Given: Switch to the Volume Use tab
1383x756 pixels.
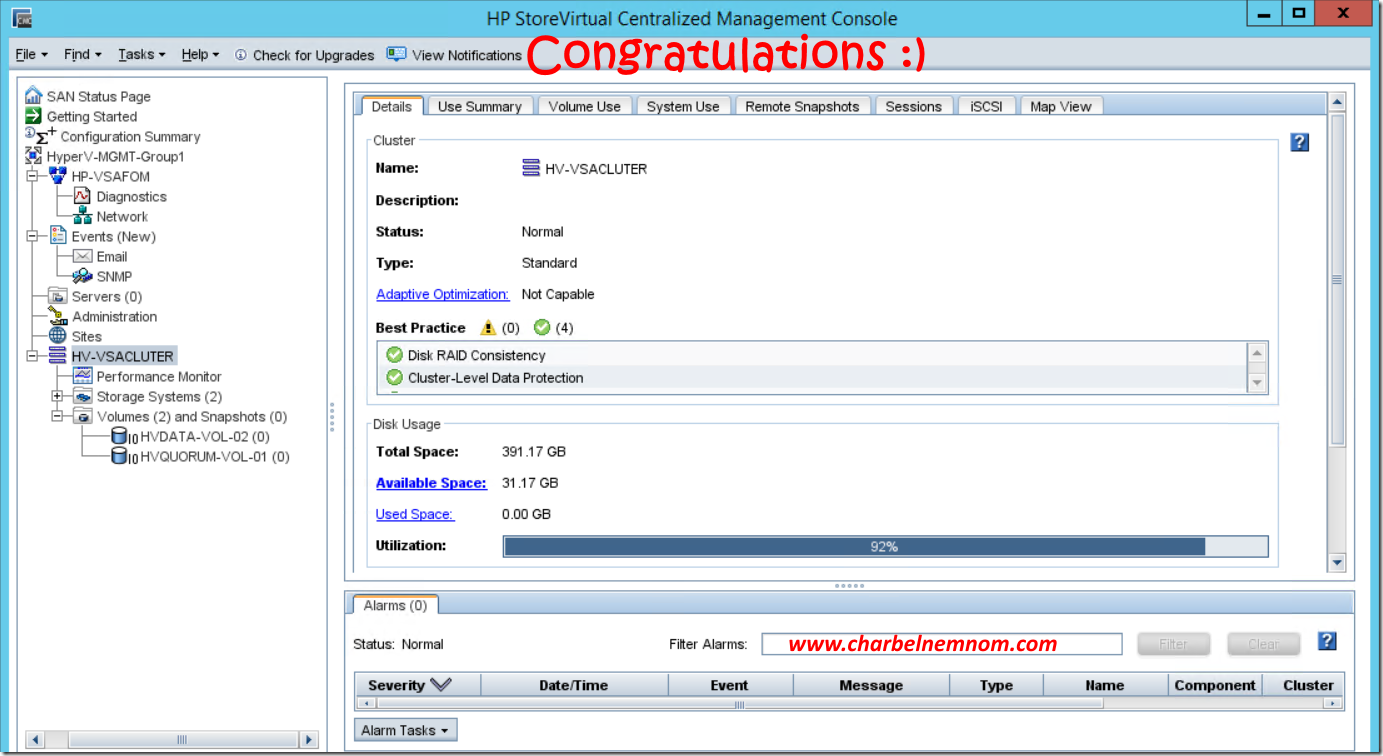Looking at the screenshot, I should point(585,106).
